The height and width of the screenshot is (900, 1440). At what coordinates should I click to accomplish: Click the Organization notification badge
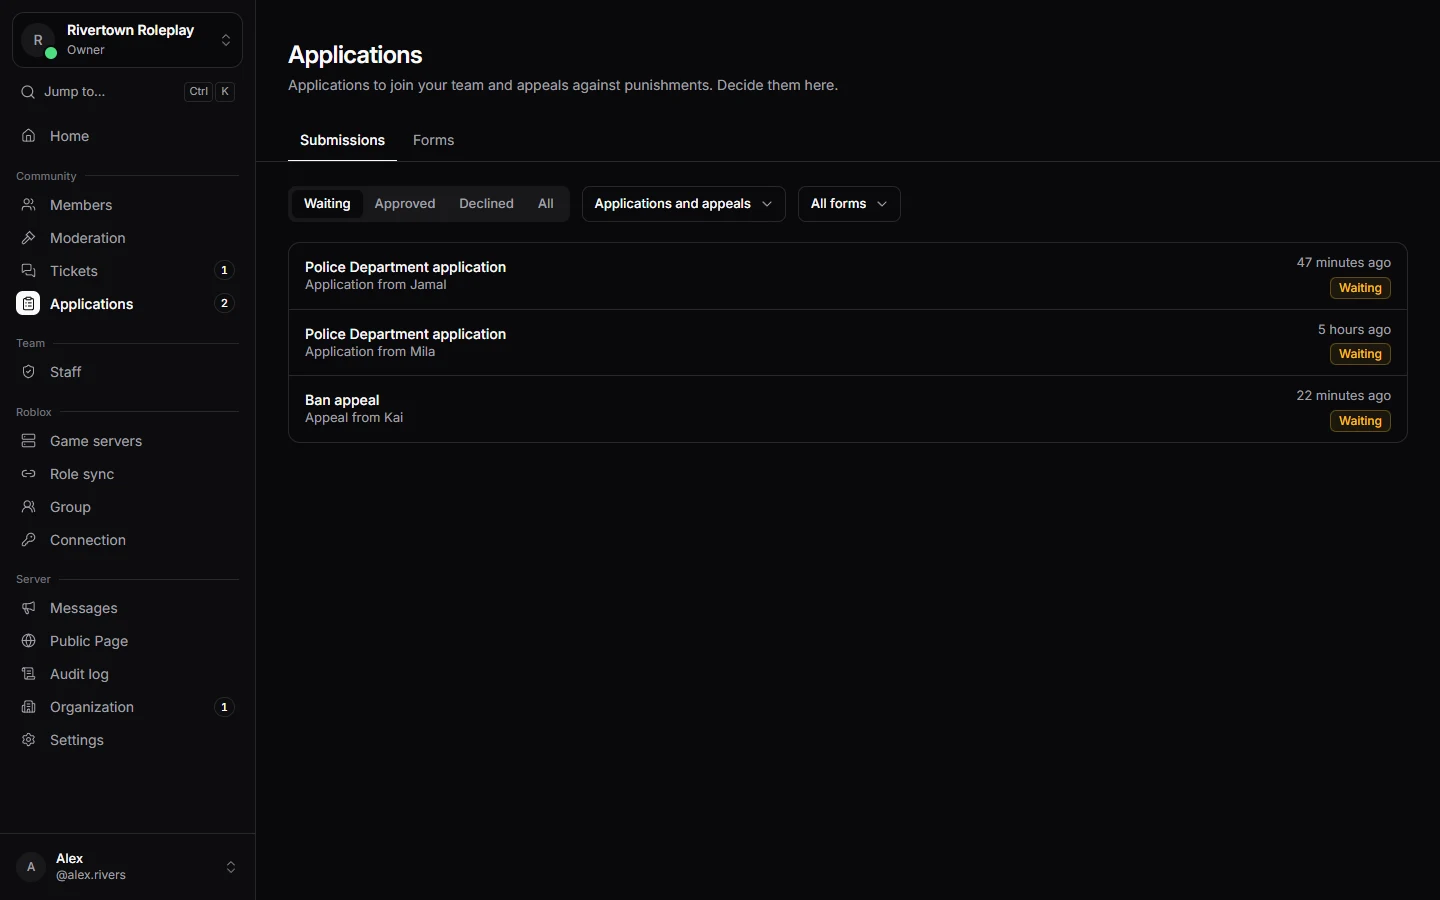tap(224, 707)
